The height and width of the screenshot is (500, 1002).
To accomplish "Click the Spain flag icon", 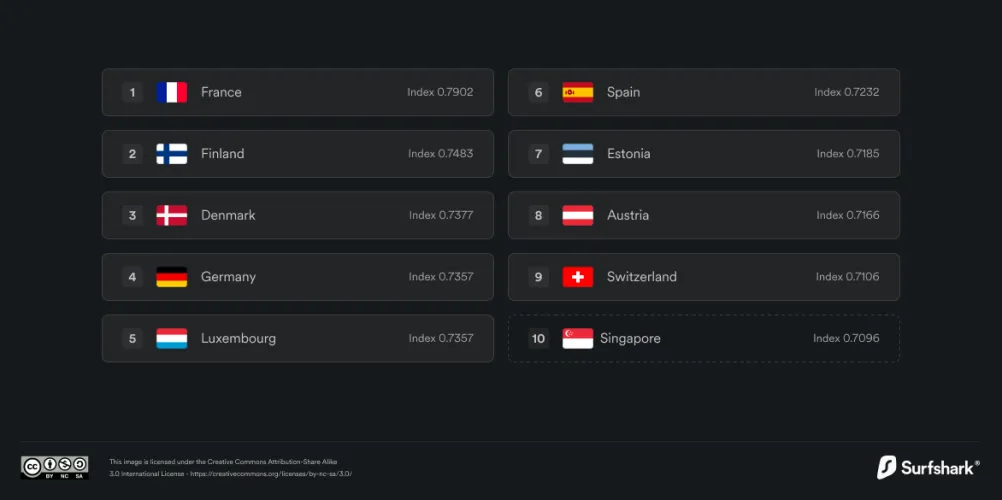I will (578, 92).
